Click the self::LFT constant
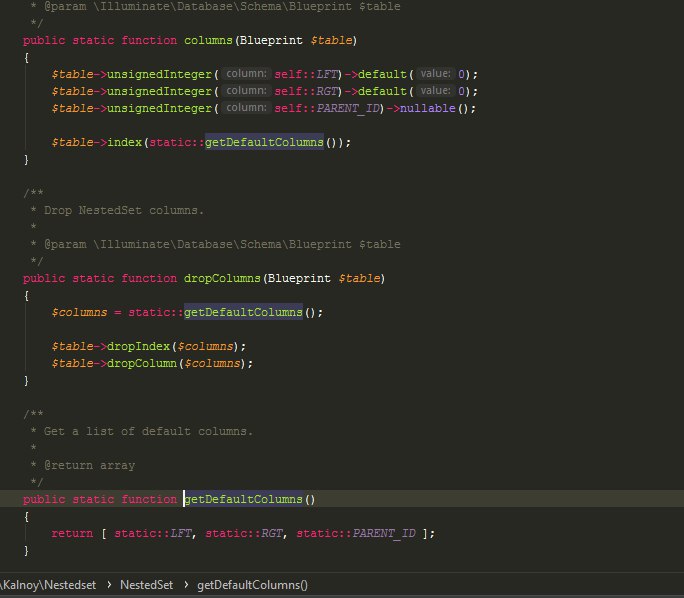 point(306,74)
